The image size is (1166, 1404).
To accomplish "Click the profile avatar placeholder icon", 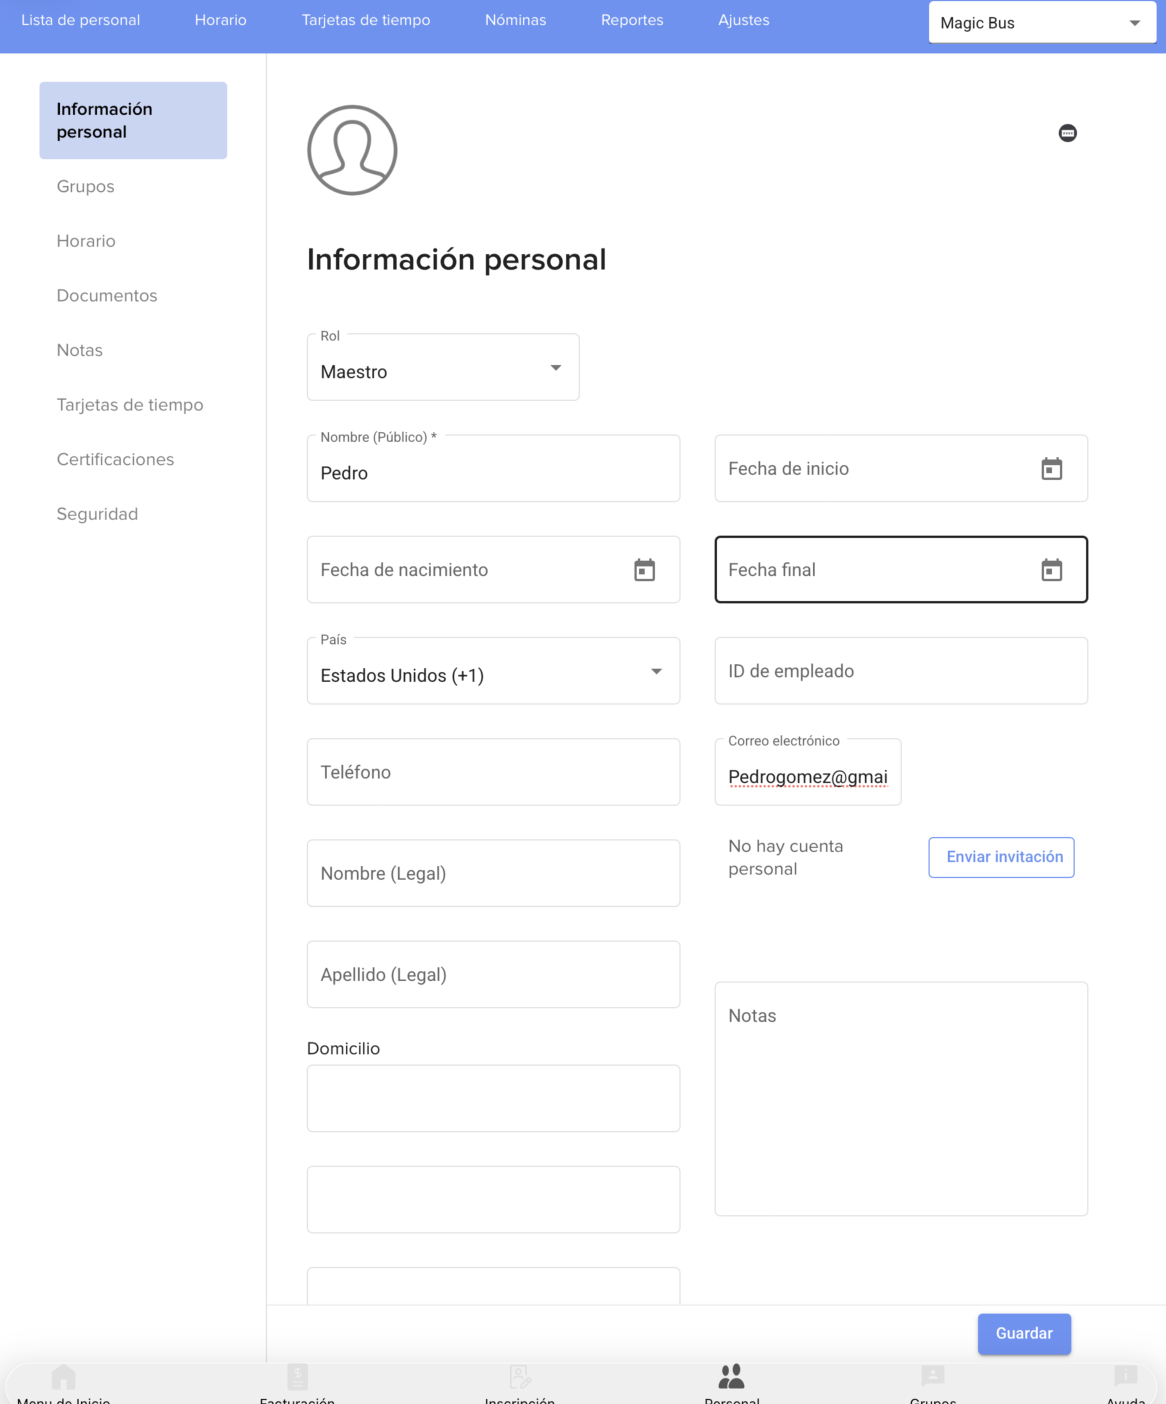I will [352, 150].
